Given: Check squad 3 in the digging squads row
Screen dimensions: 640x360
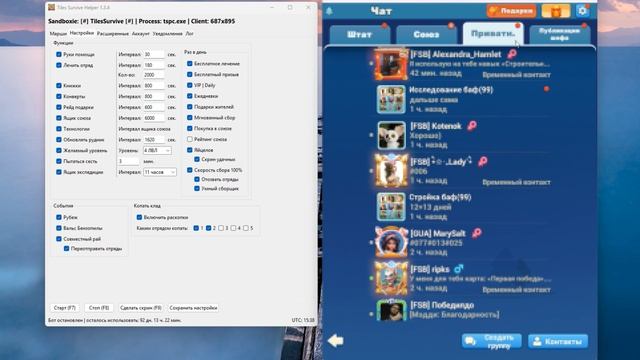Looking at the screenshot, I should 221,228.
